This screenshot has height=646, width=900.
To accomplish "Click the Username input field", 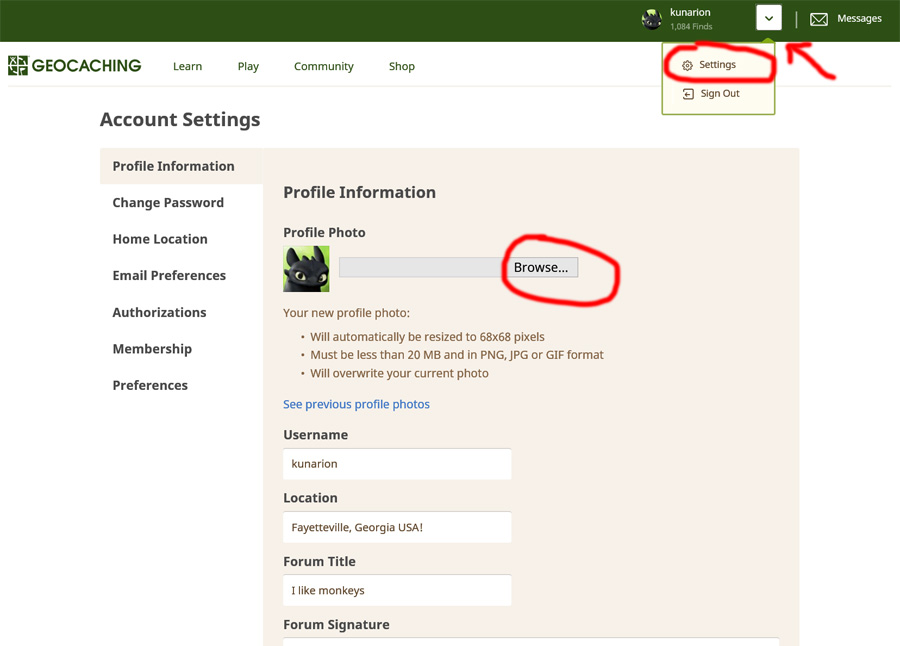I will point(397,464).
